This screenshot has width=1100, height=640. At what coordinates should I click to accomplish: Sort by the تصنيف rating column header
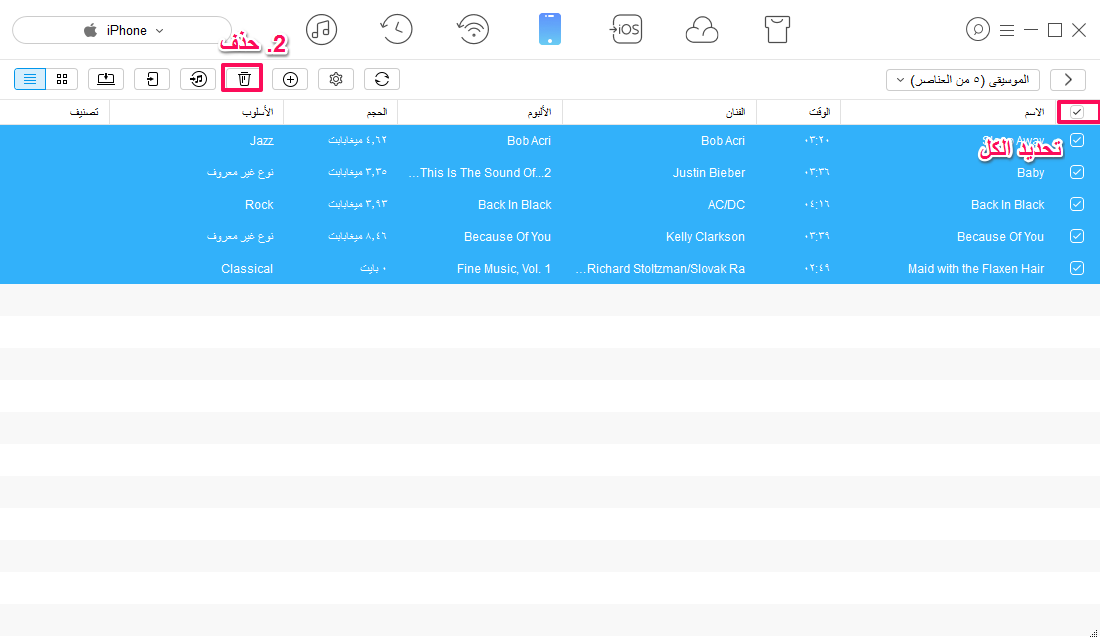[x=83, y=112]
